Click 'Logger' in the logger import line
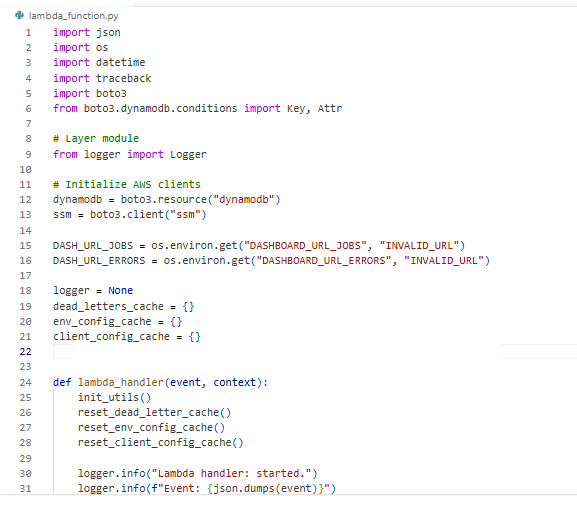Viewport: 577px width, 510px height. click(188, 155)
